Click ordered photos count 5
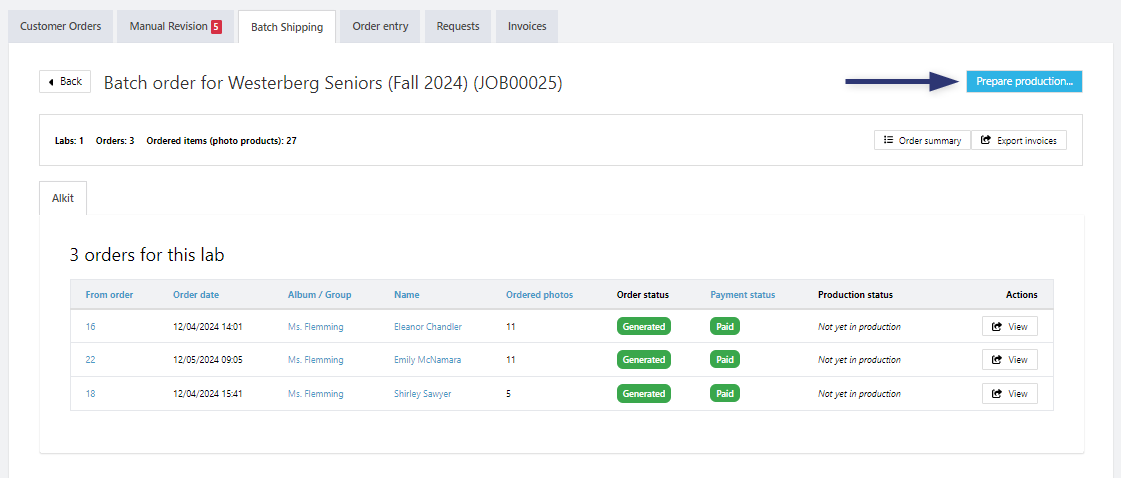Screen dimensions: 1121x478 click(508, 394)
